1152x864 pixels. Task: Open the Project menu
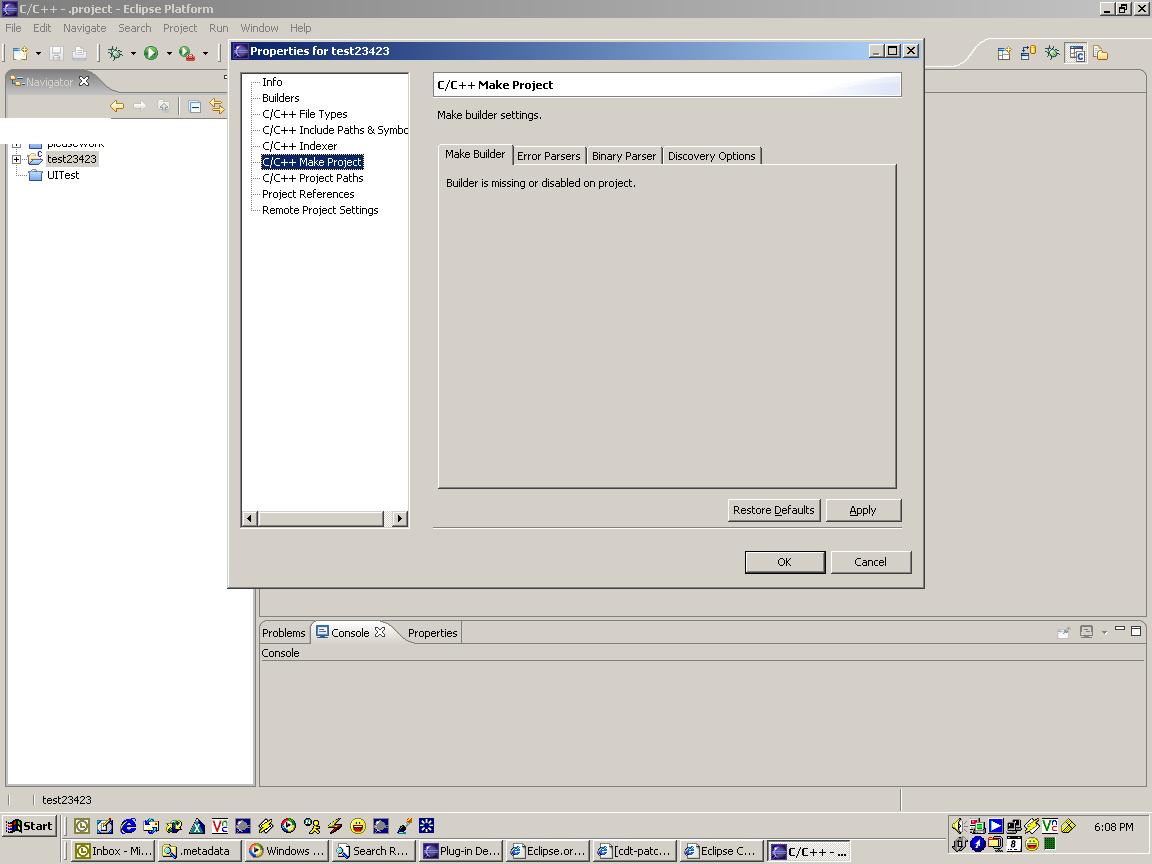coord(180,28)
